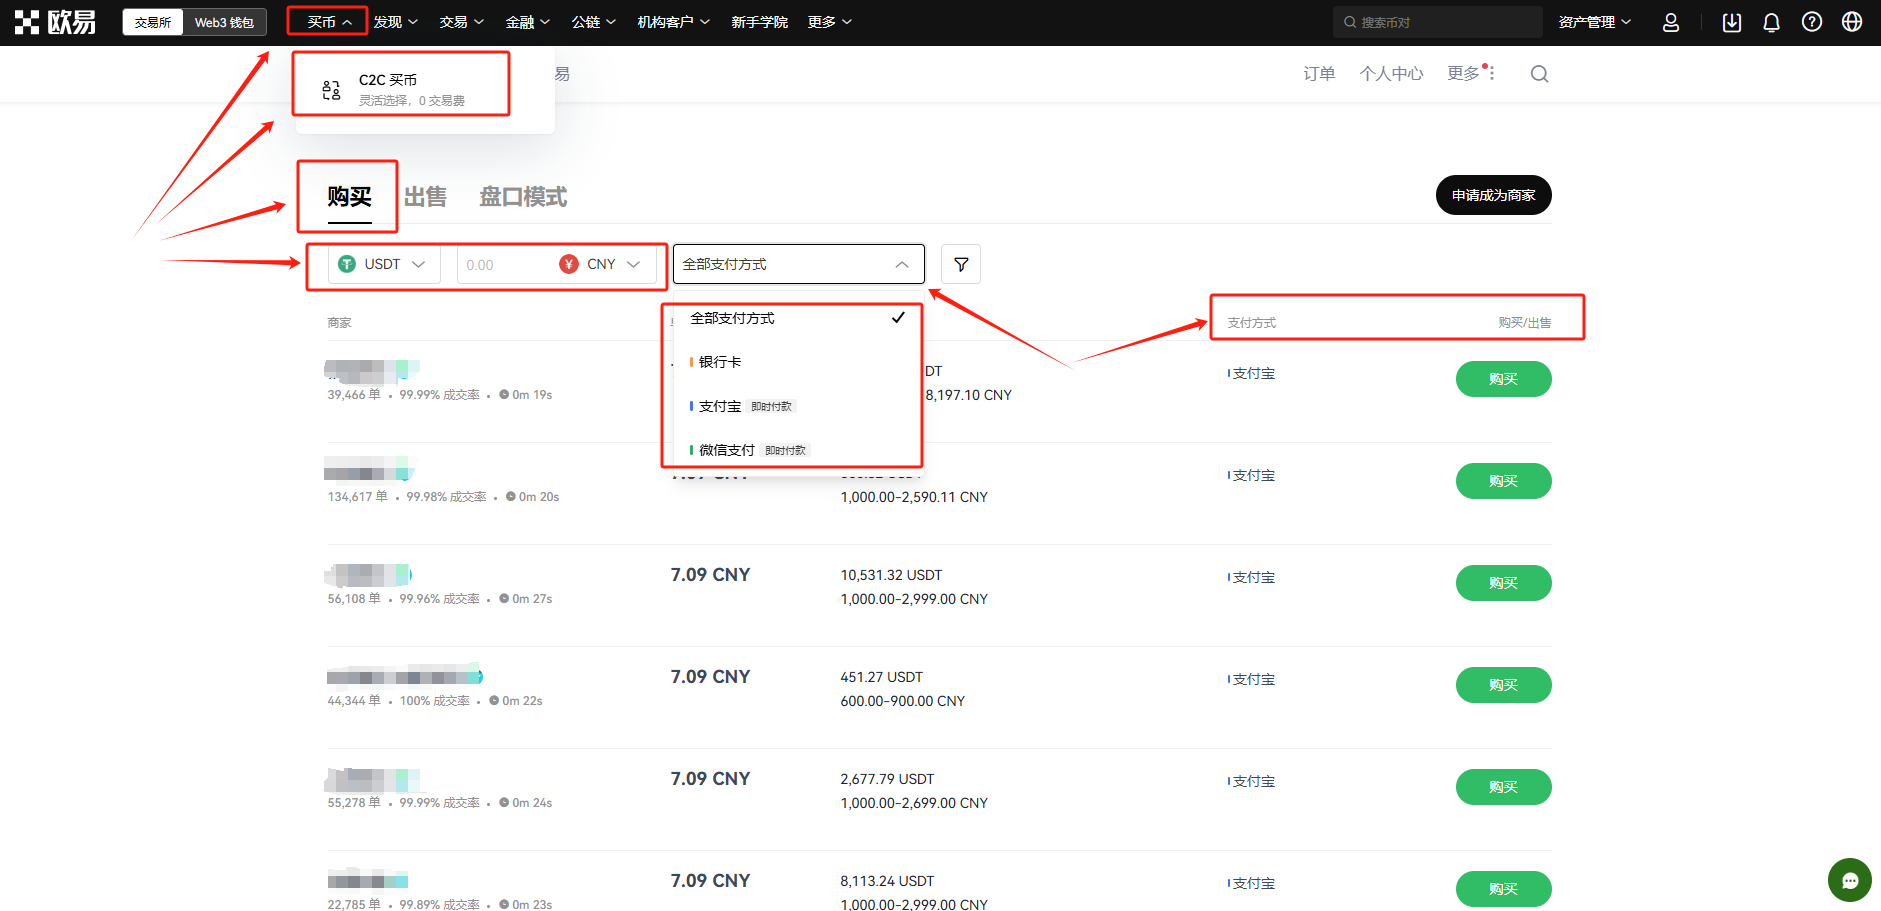Open the help question mark icon
Image resolution: width=1881 pixels, height=911 pixels.
coord(1812,22)
